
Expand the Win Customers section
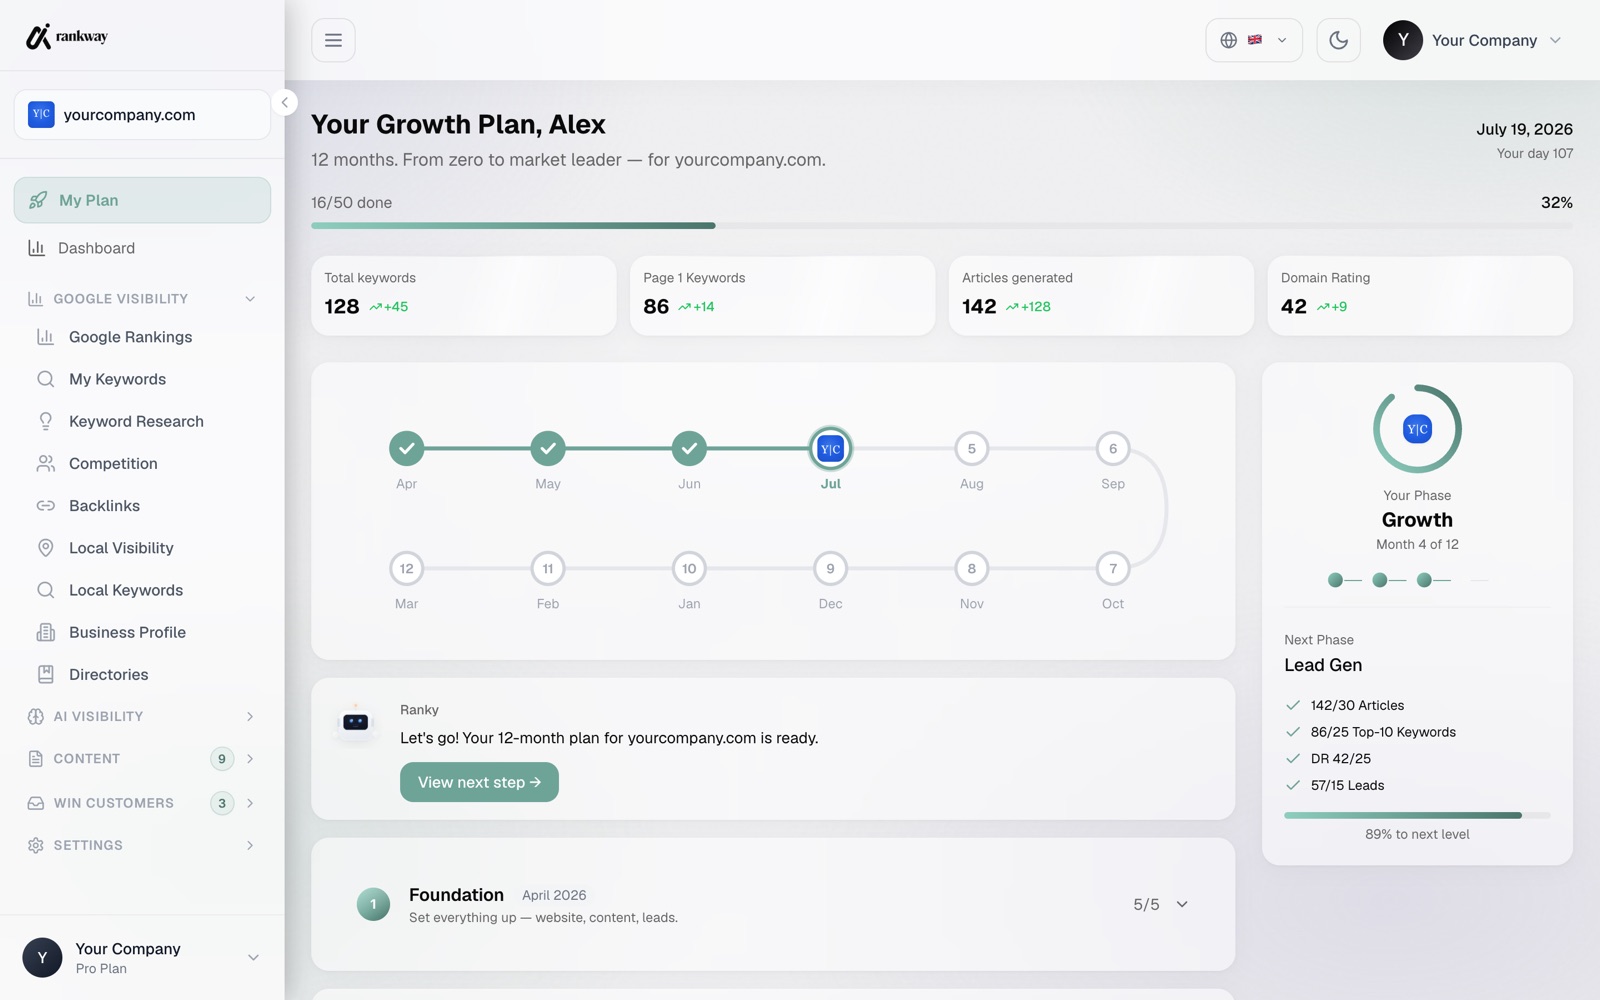point(142,803)
